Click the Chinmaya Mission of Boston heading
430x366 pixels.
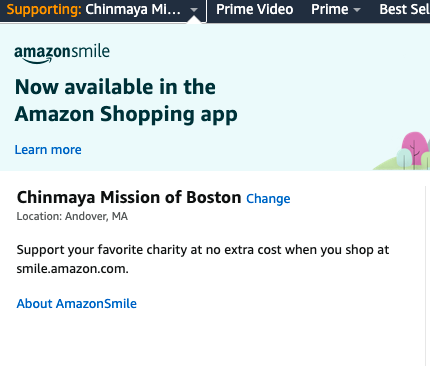[x=129, y=197]
